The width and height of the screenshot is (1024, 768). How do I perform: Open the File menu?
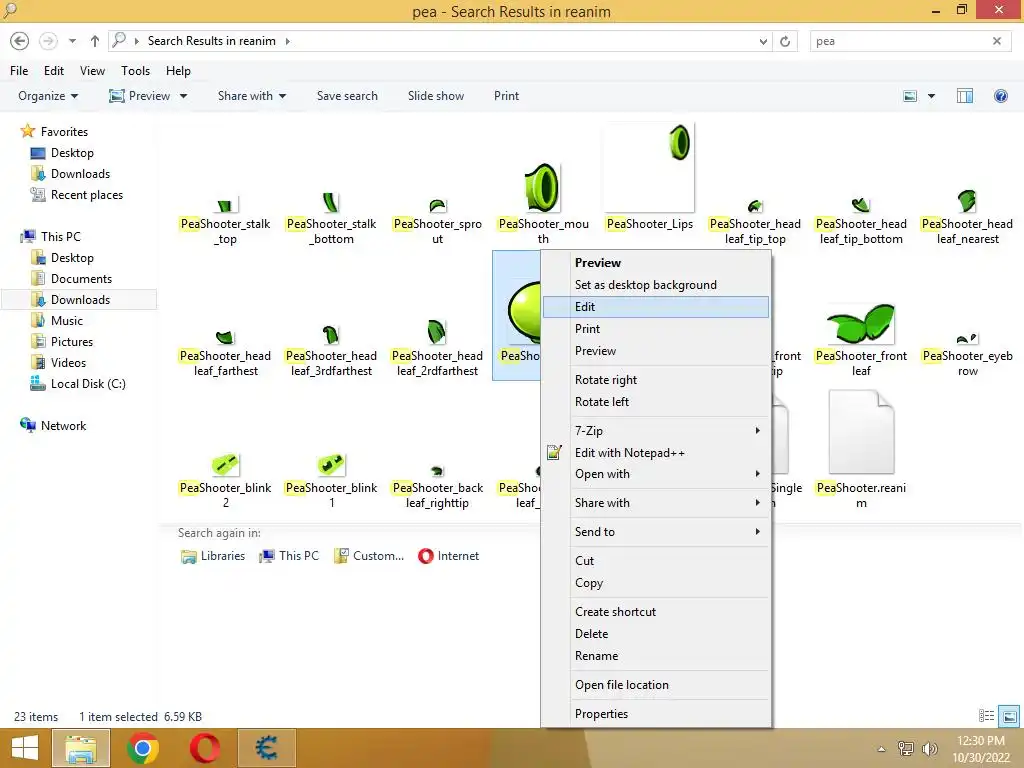(19, 71)
